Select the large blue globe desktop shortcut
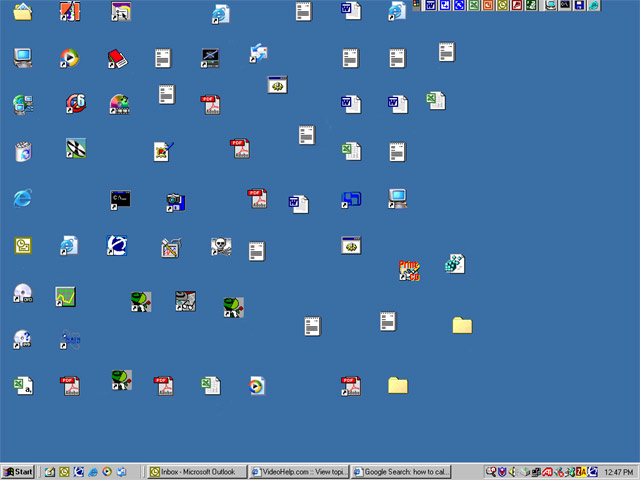Viewport: 640px width, 480px height. [x=117, y=245]
